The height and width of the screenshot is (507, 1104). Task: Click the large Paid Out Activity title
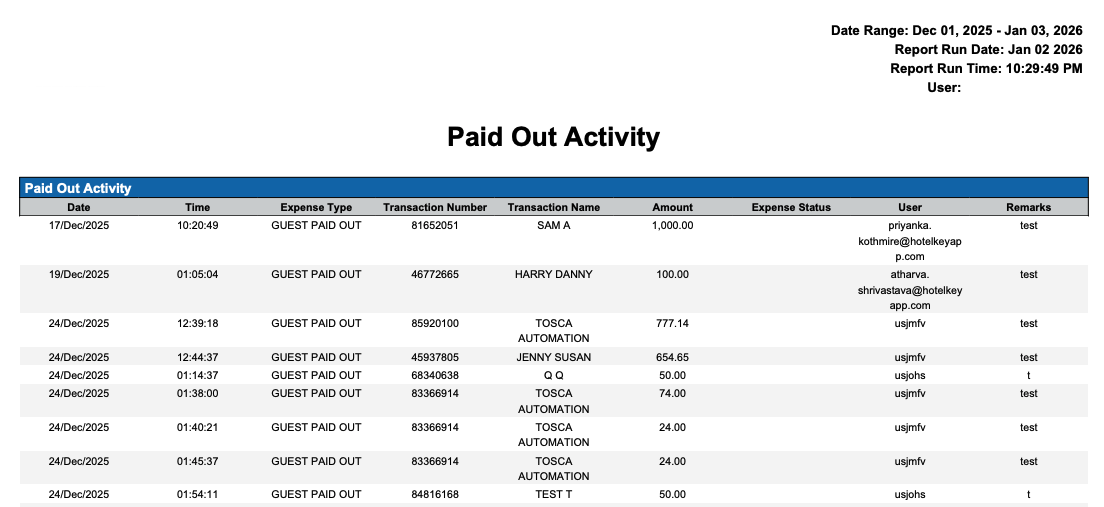tap(552, 137)
